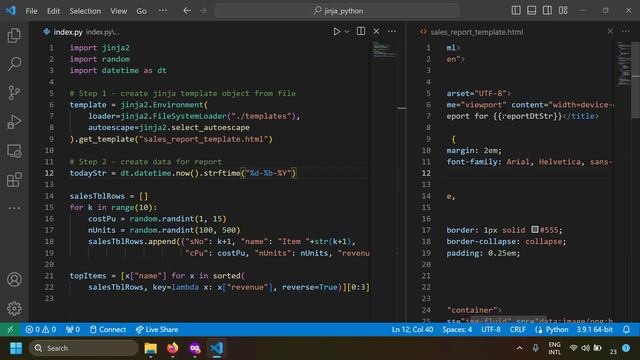Click the html editor minimap
The height and width of the screenshot is (360, 640).
pos(623,63)
